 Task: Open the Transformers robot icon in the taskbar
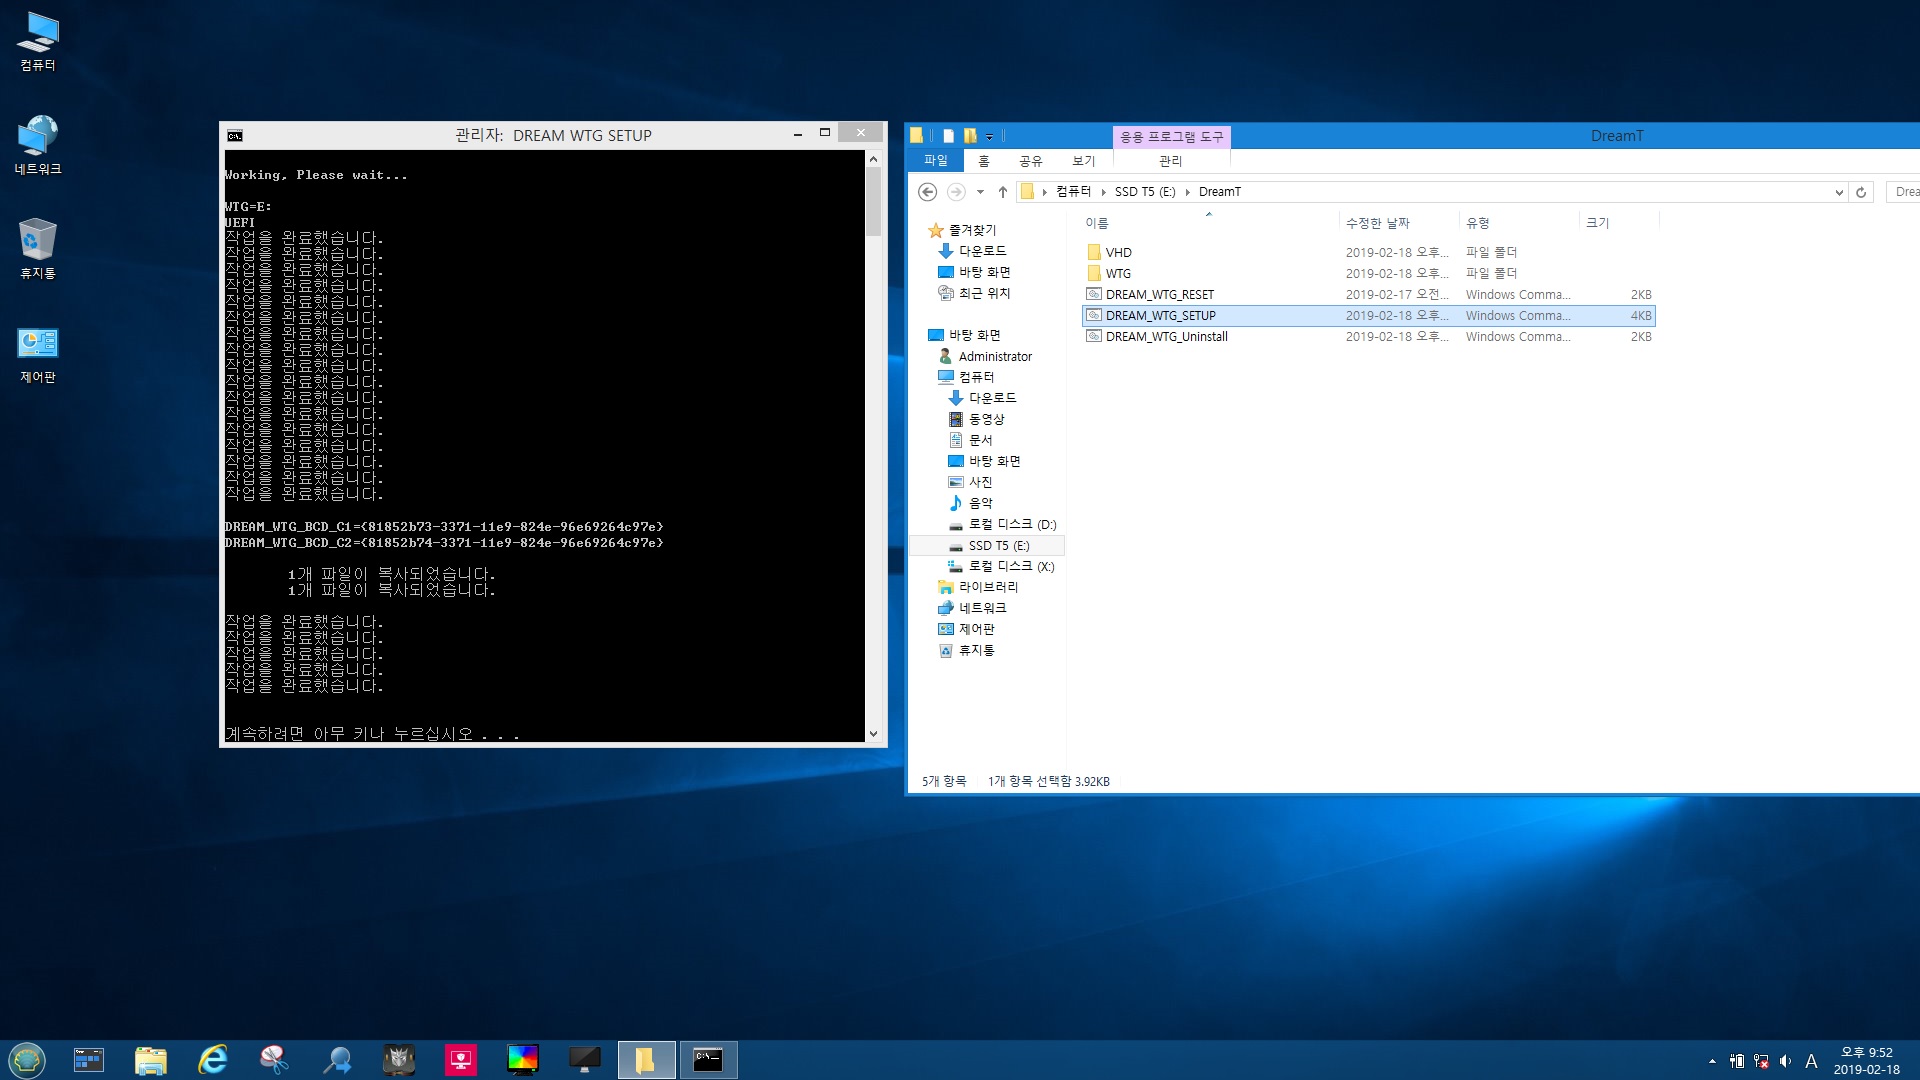399,1060
